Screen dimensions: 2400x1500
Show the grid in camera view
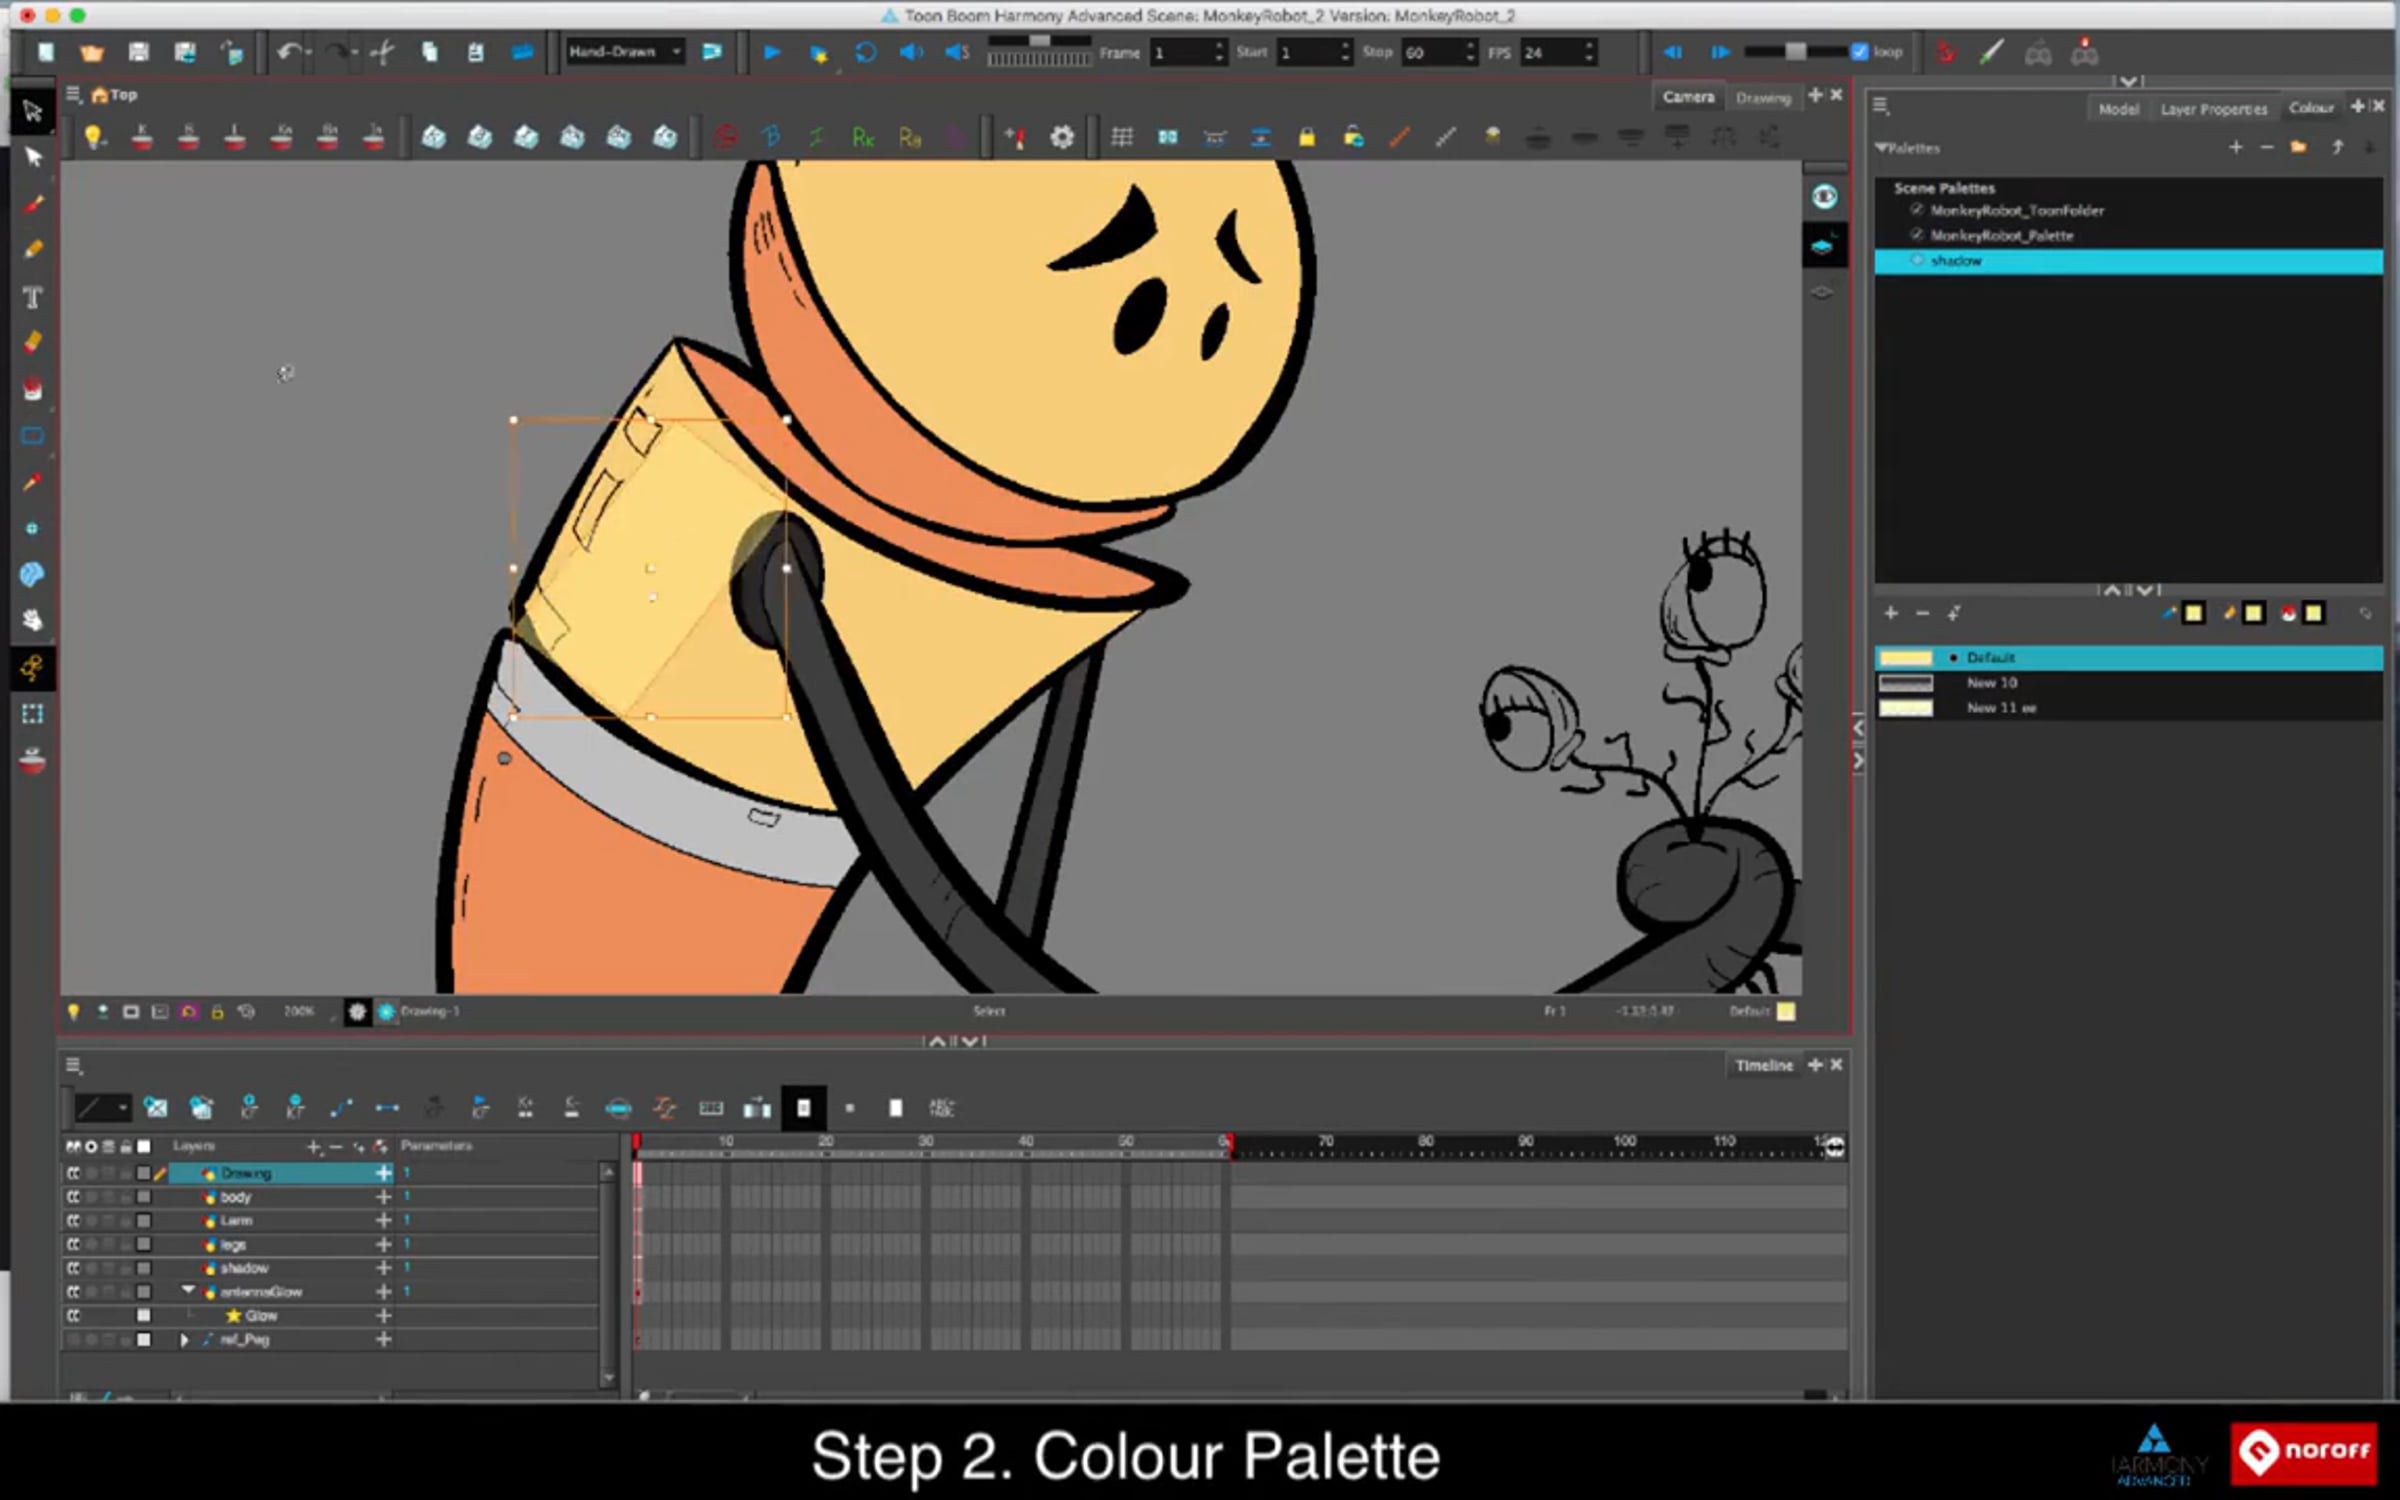[x=1122, y=137]
